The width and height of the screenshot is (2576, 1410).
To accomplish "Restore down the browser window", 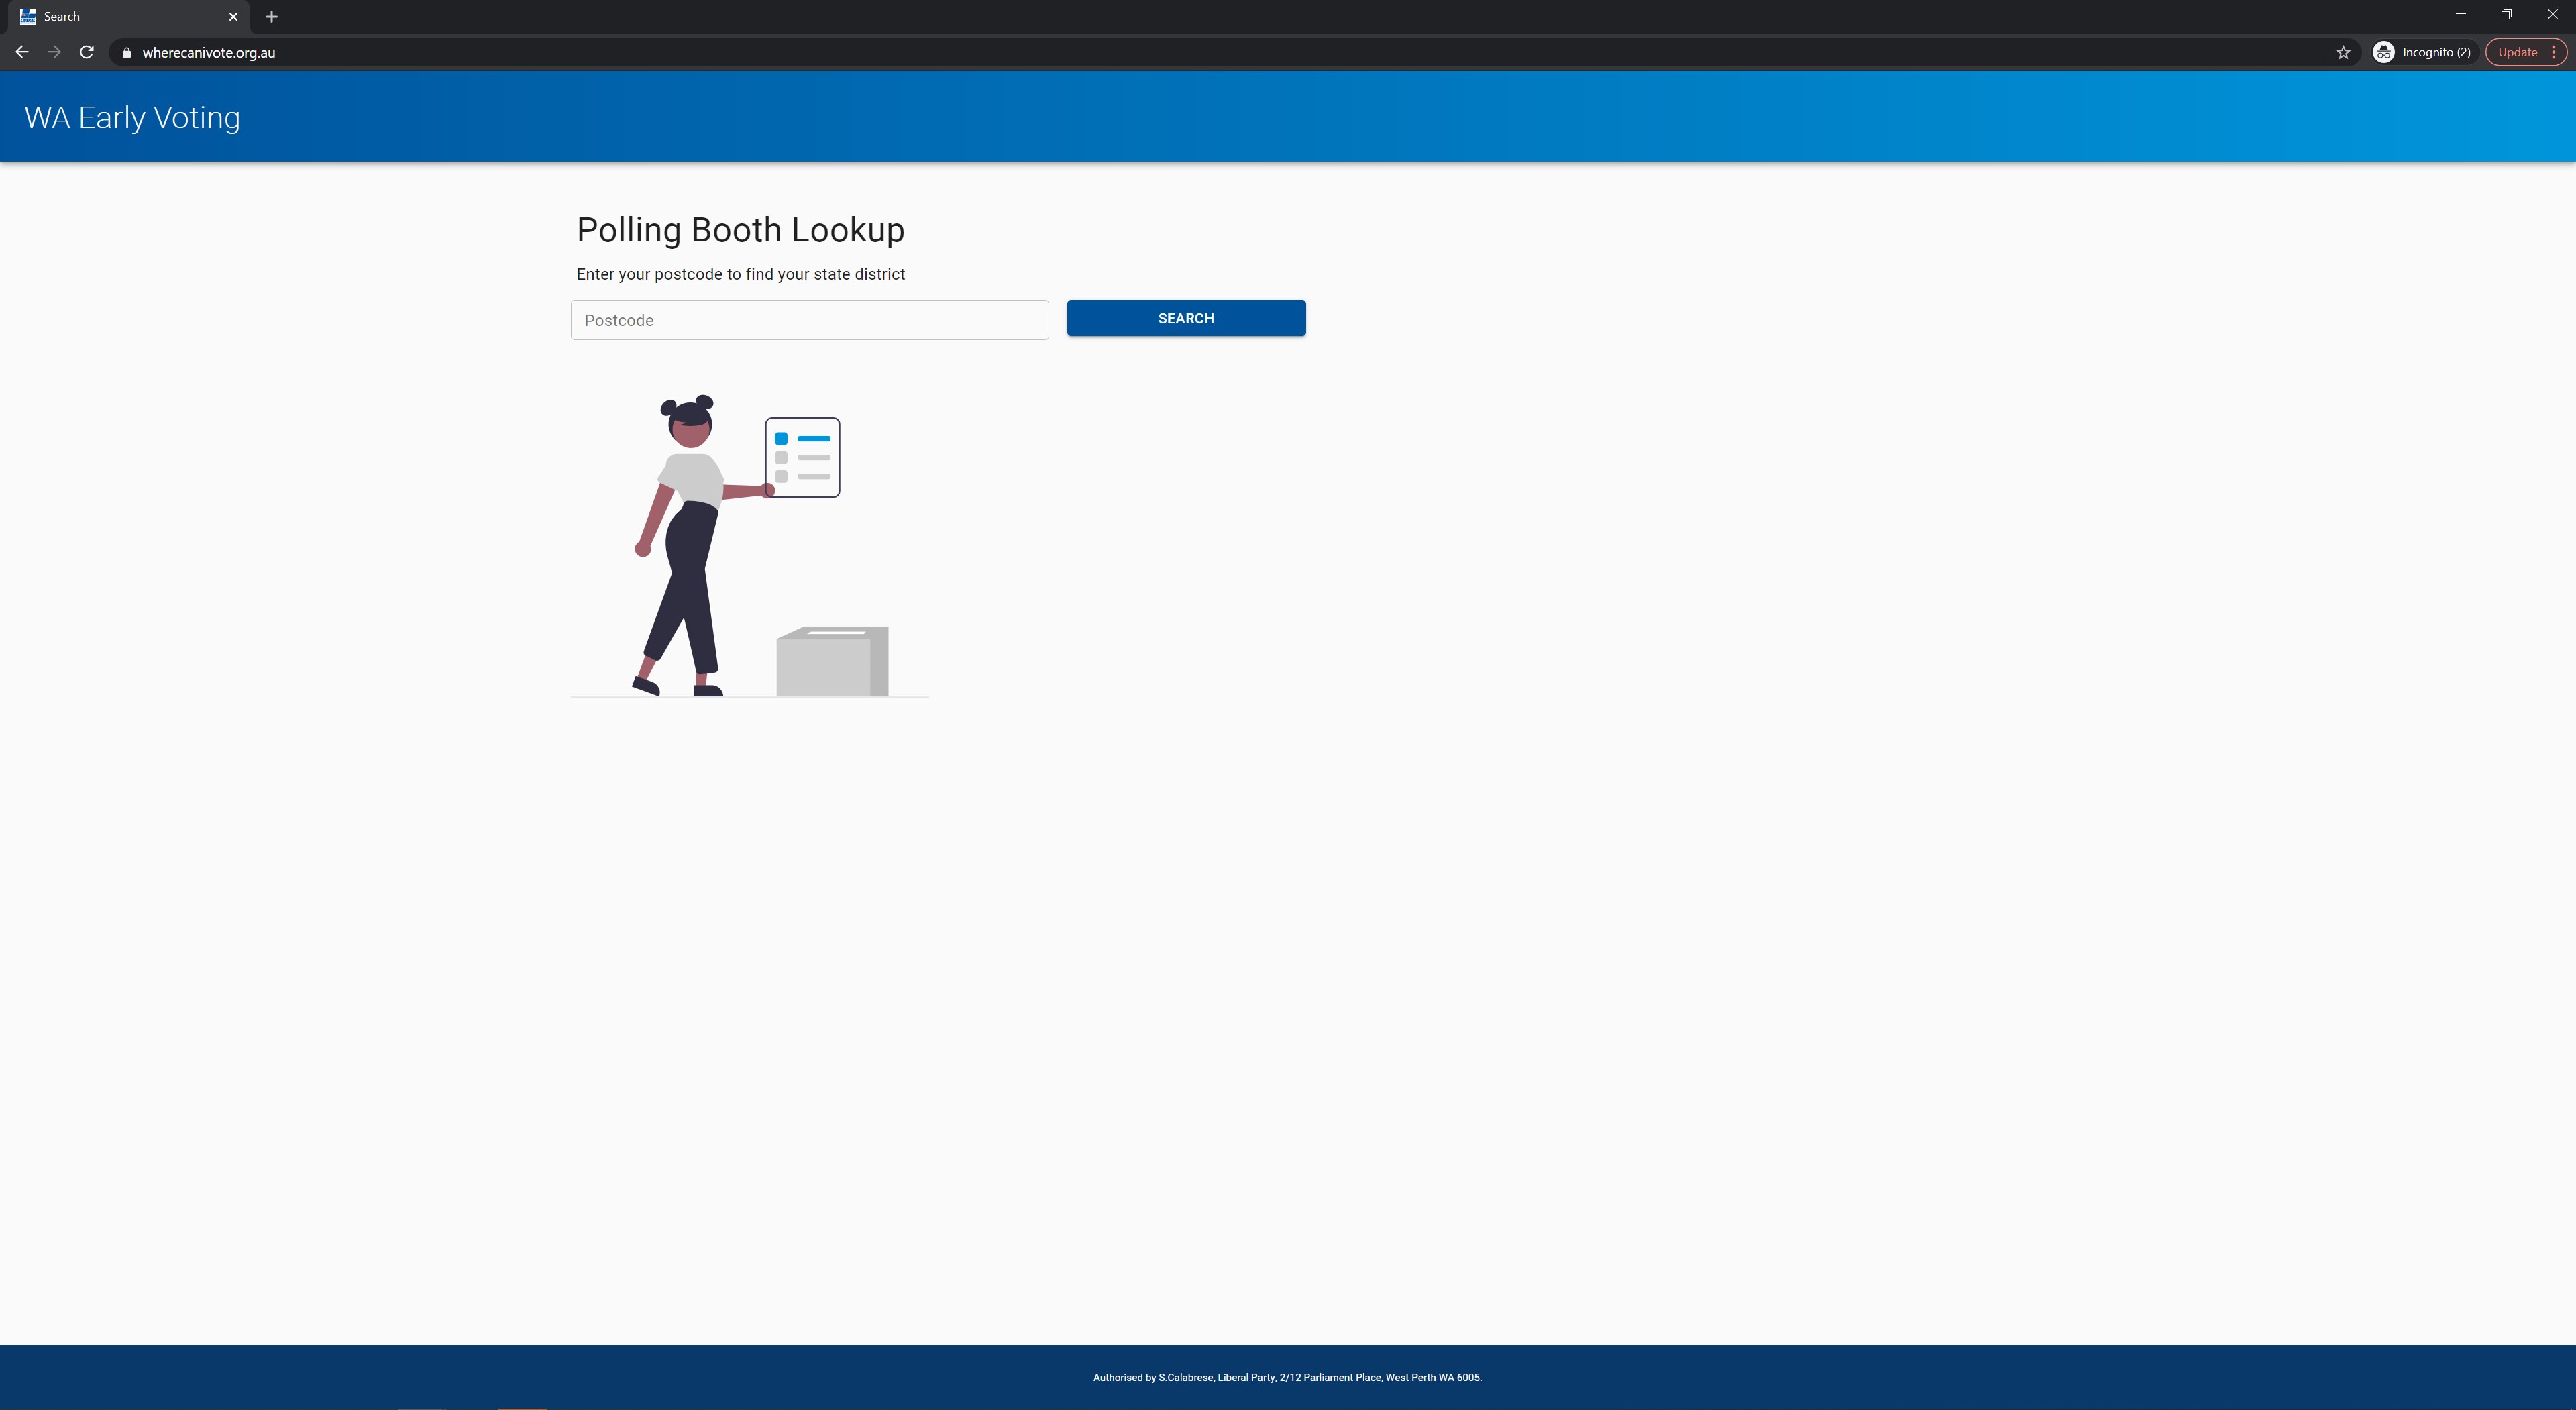I will (2506, 15).
